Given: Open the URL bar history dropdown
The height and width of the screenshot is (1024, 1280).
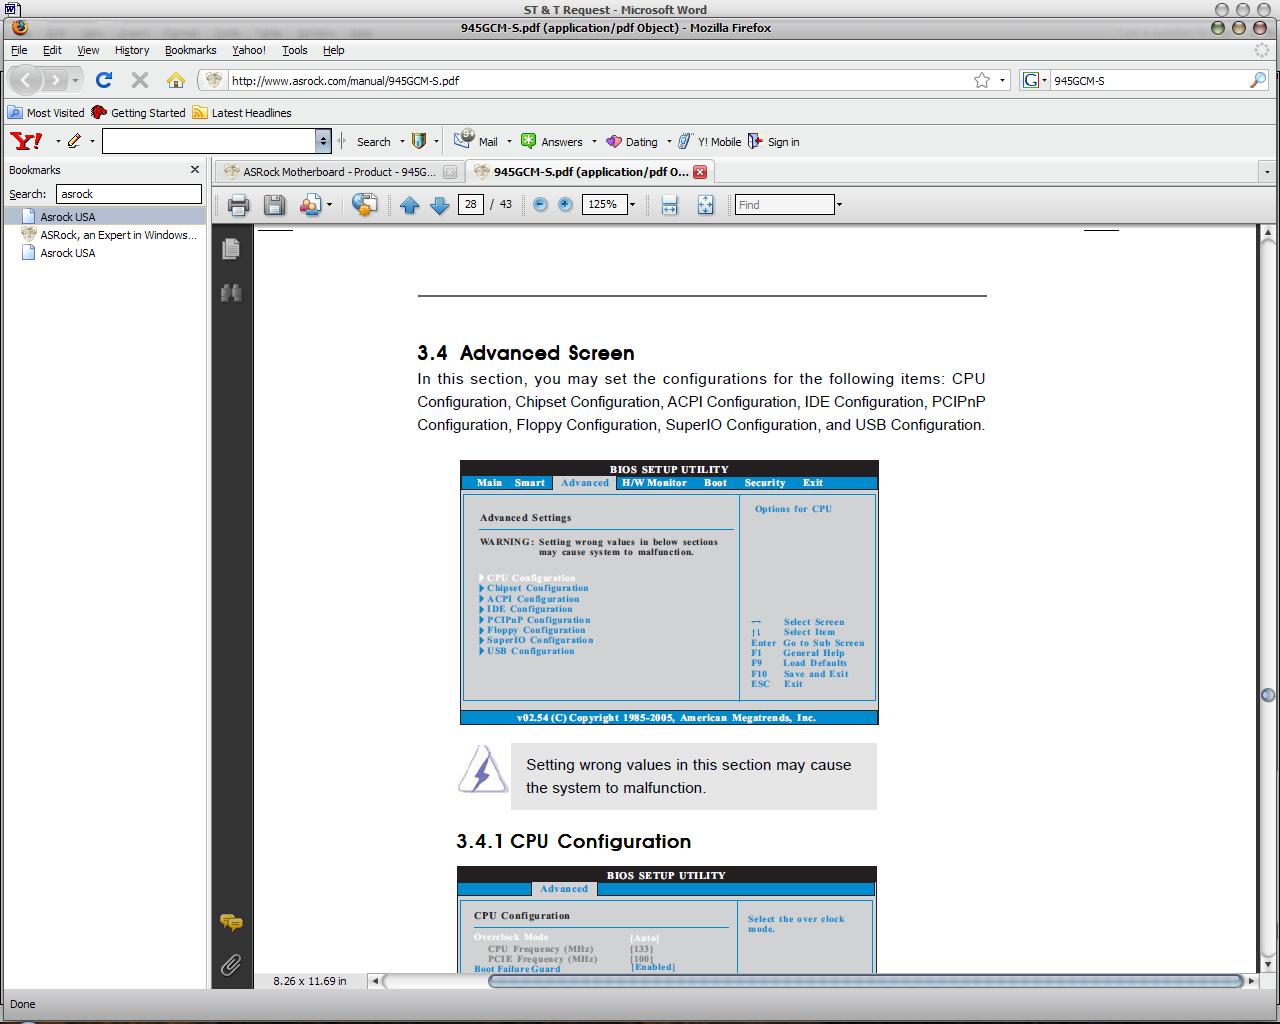Looking at the screenshot, I should (x=1003, y=80).
